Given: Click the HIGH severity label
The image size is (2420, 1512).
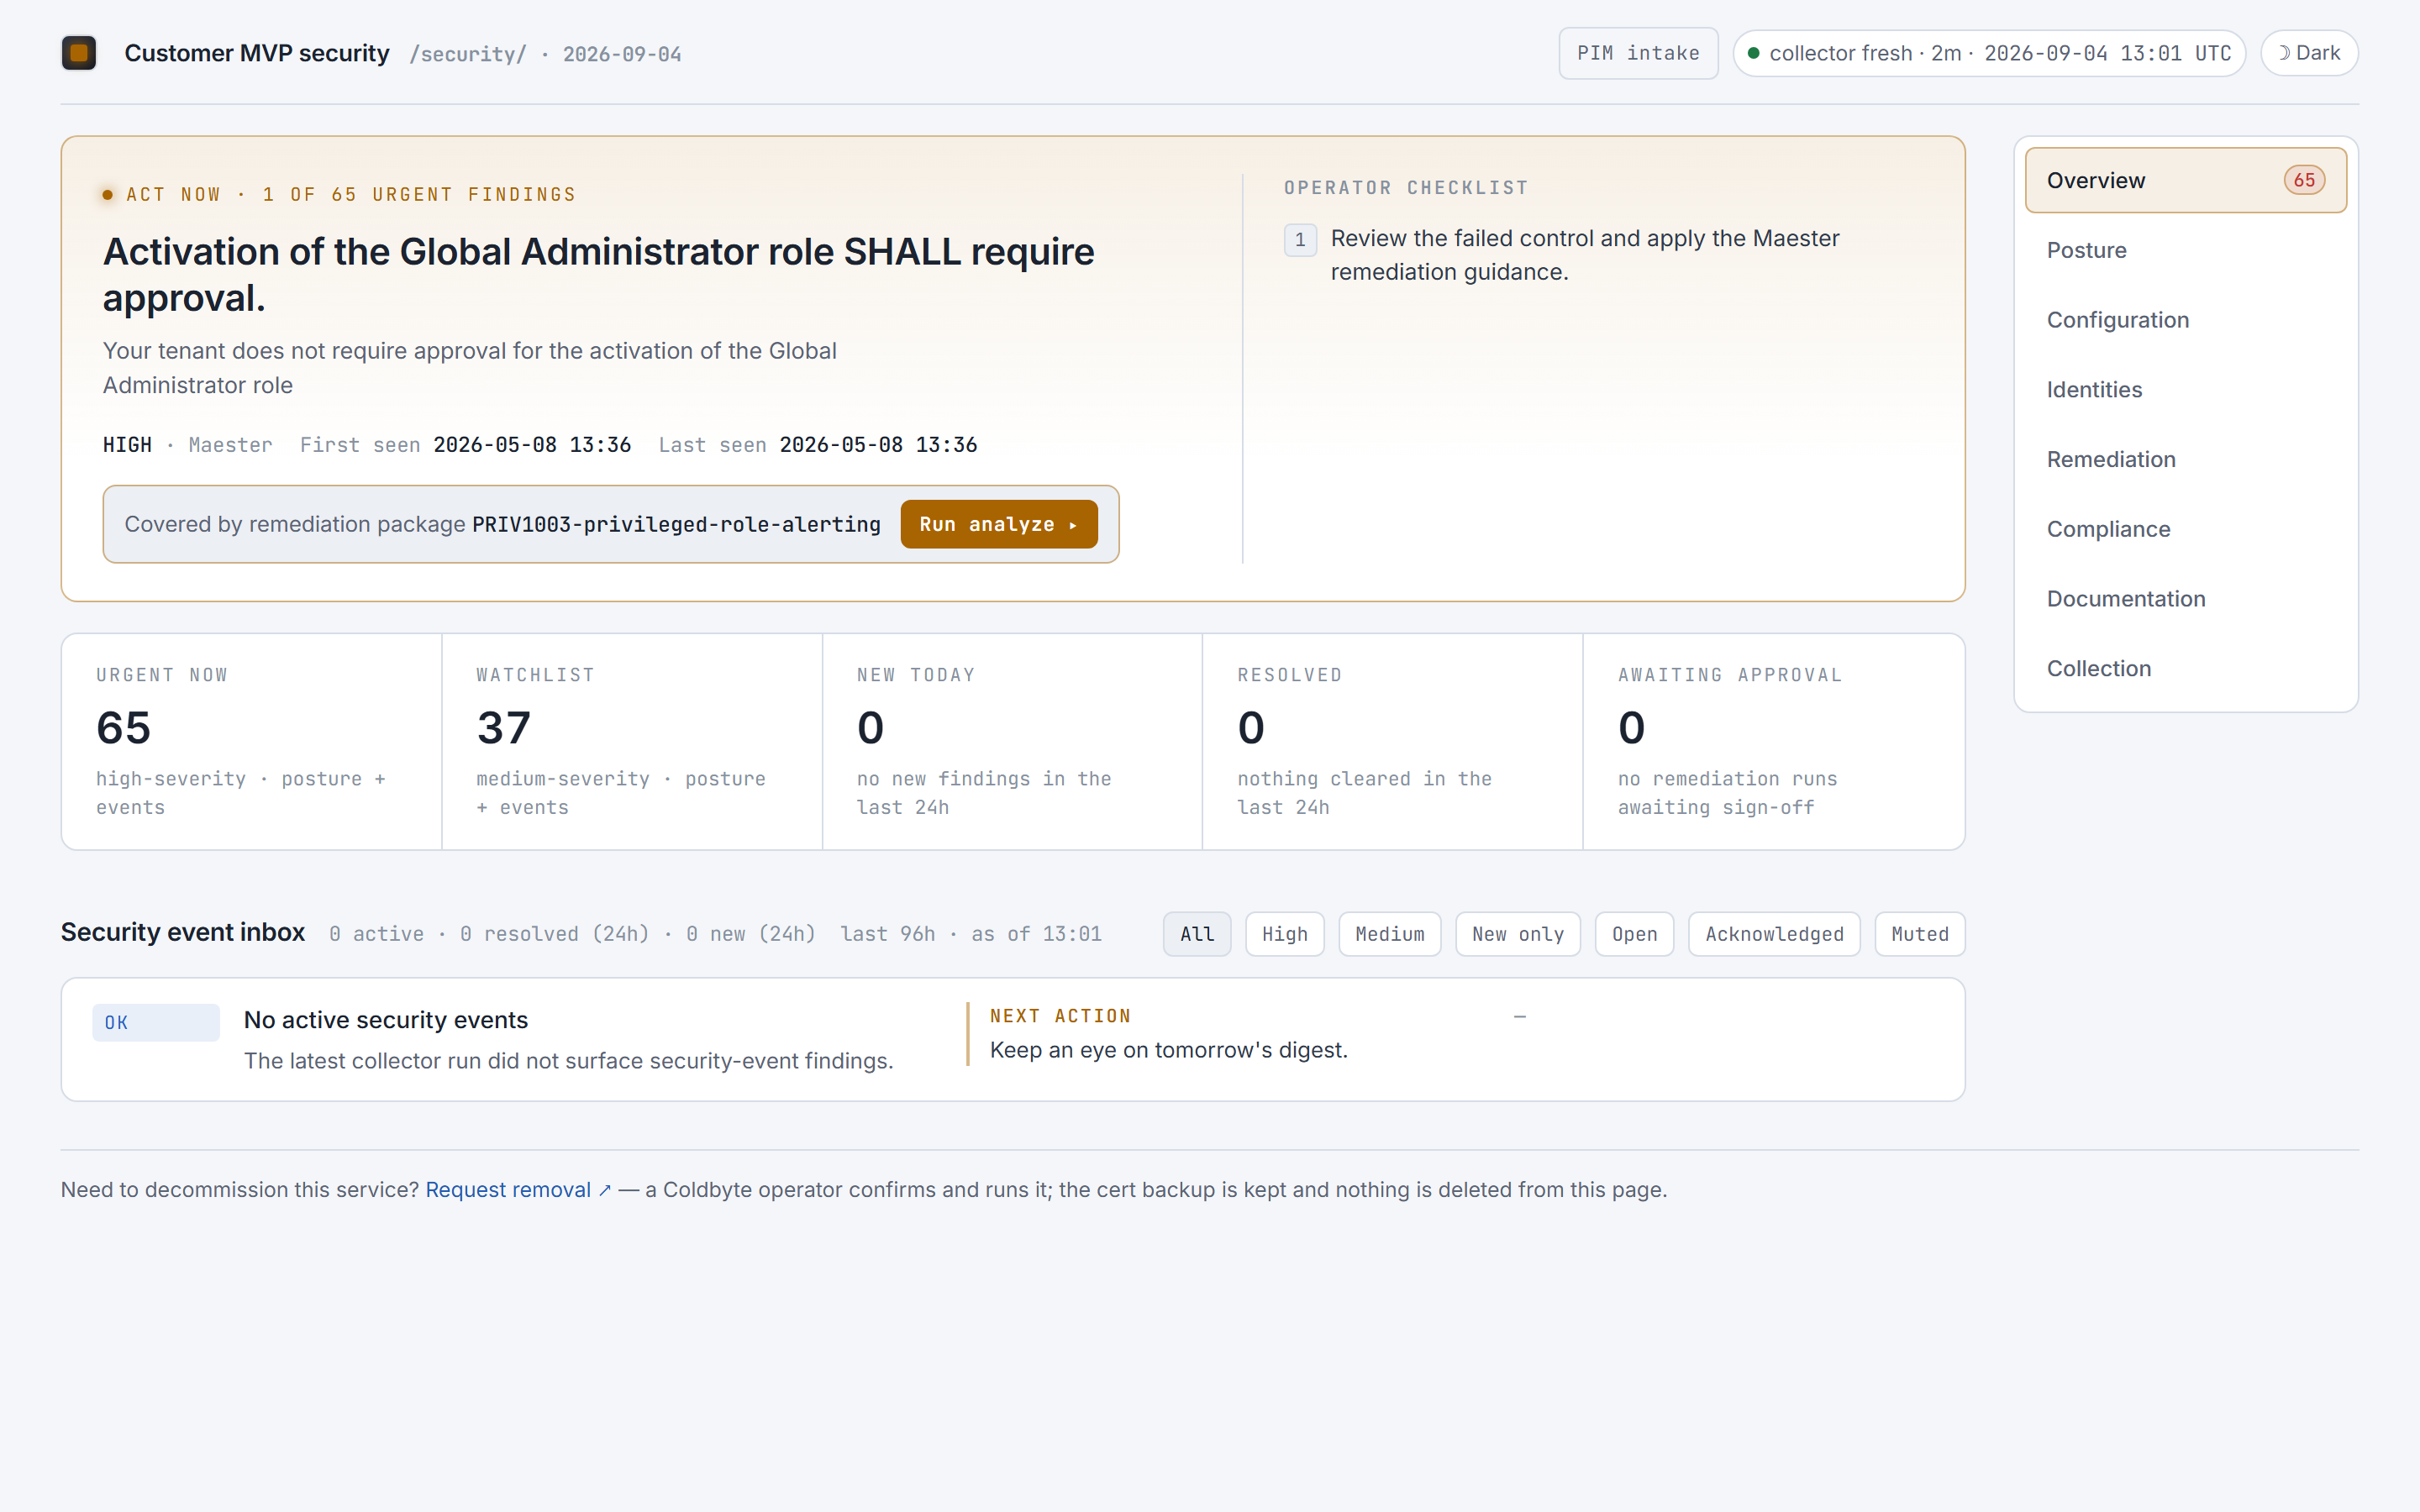Looking at the screenshot, I should [128, 445].
